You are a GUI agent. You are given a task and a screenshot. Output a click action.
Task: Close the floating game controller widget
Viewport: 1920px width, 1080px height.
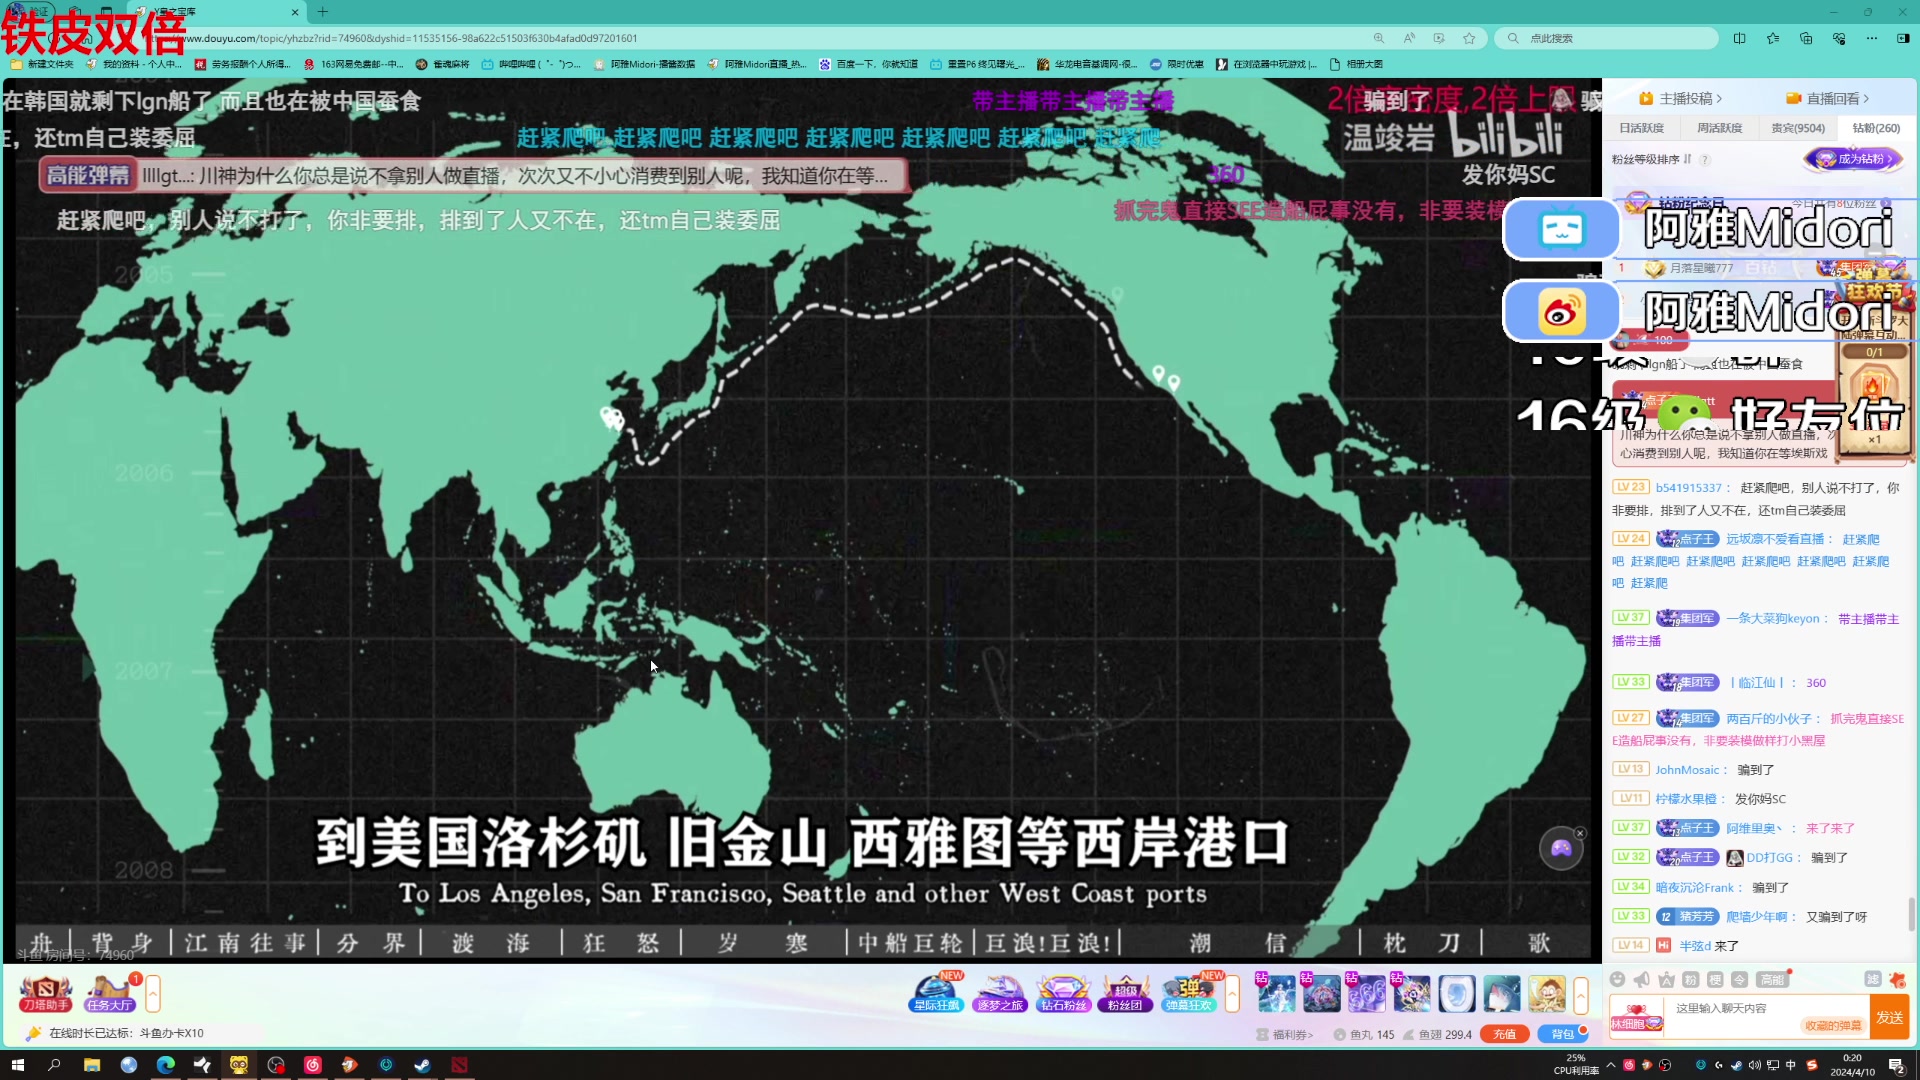pos(1580,833)
